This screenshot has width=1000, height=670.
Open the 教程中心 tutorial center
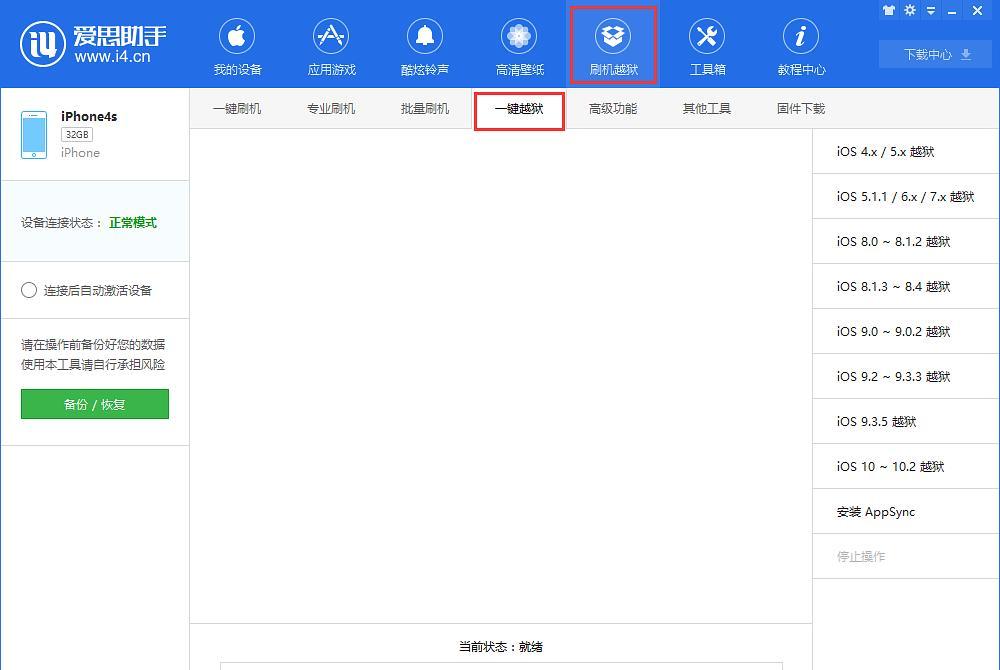pos(801,47)
